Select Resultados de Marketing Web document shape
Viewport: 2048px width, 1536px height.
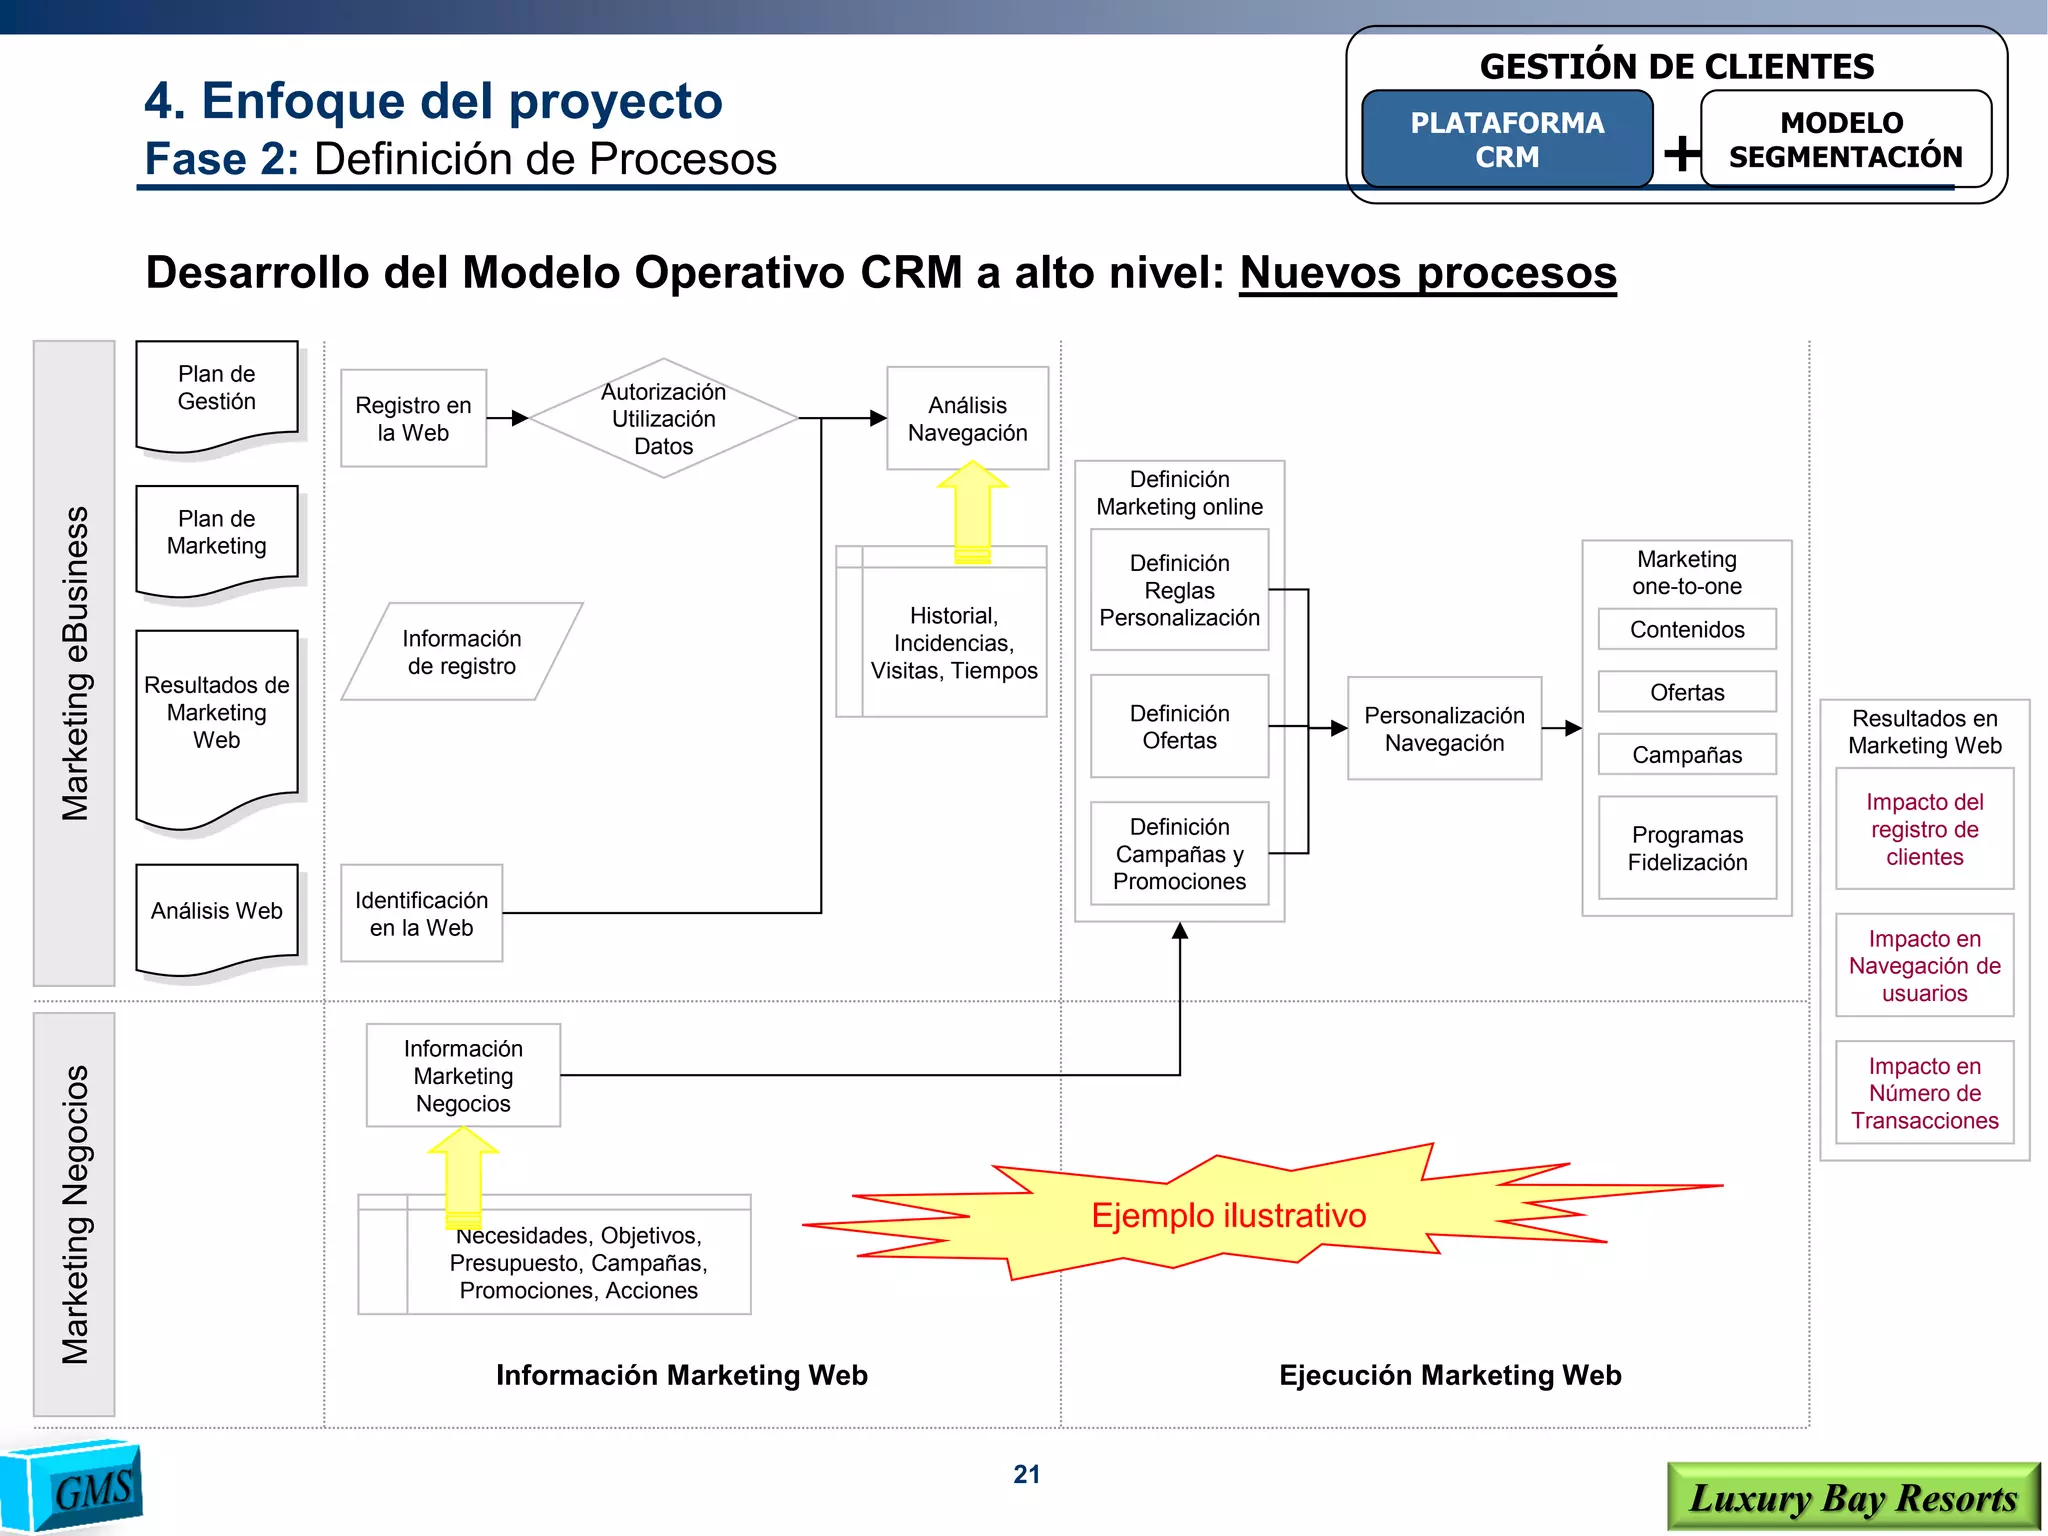tap(217, 730)
